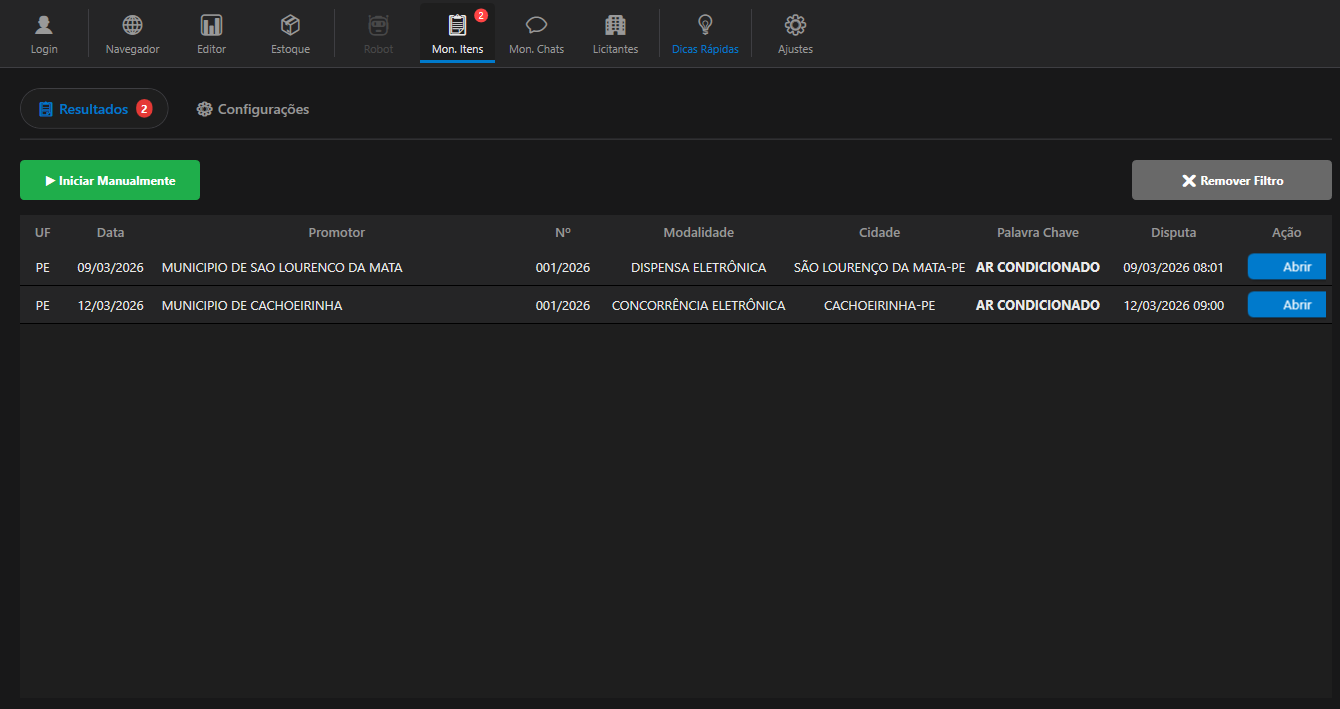
Task: Switch to the Resultados tab
Action: (94, 109)
